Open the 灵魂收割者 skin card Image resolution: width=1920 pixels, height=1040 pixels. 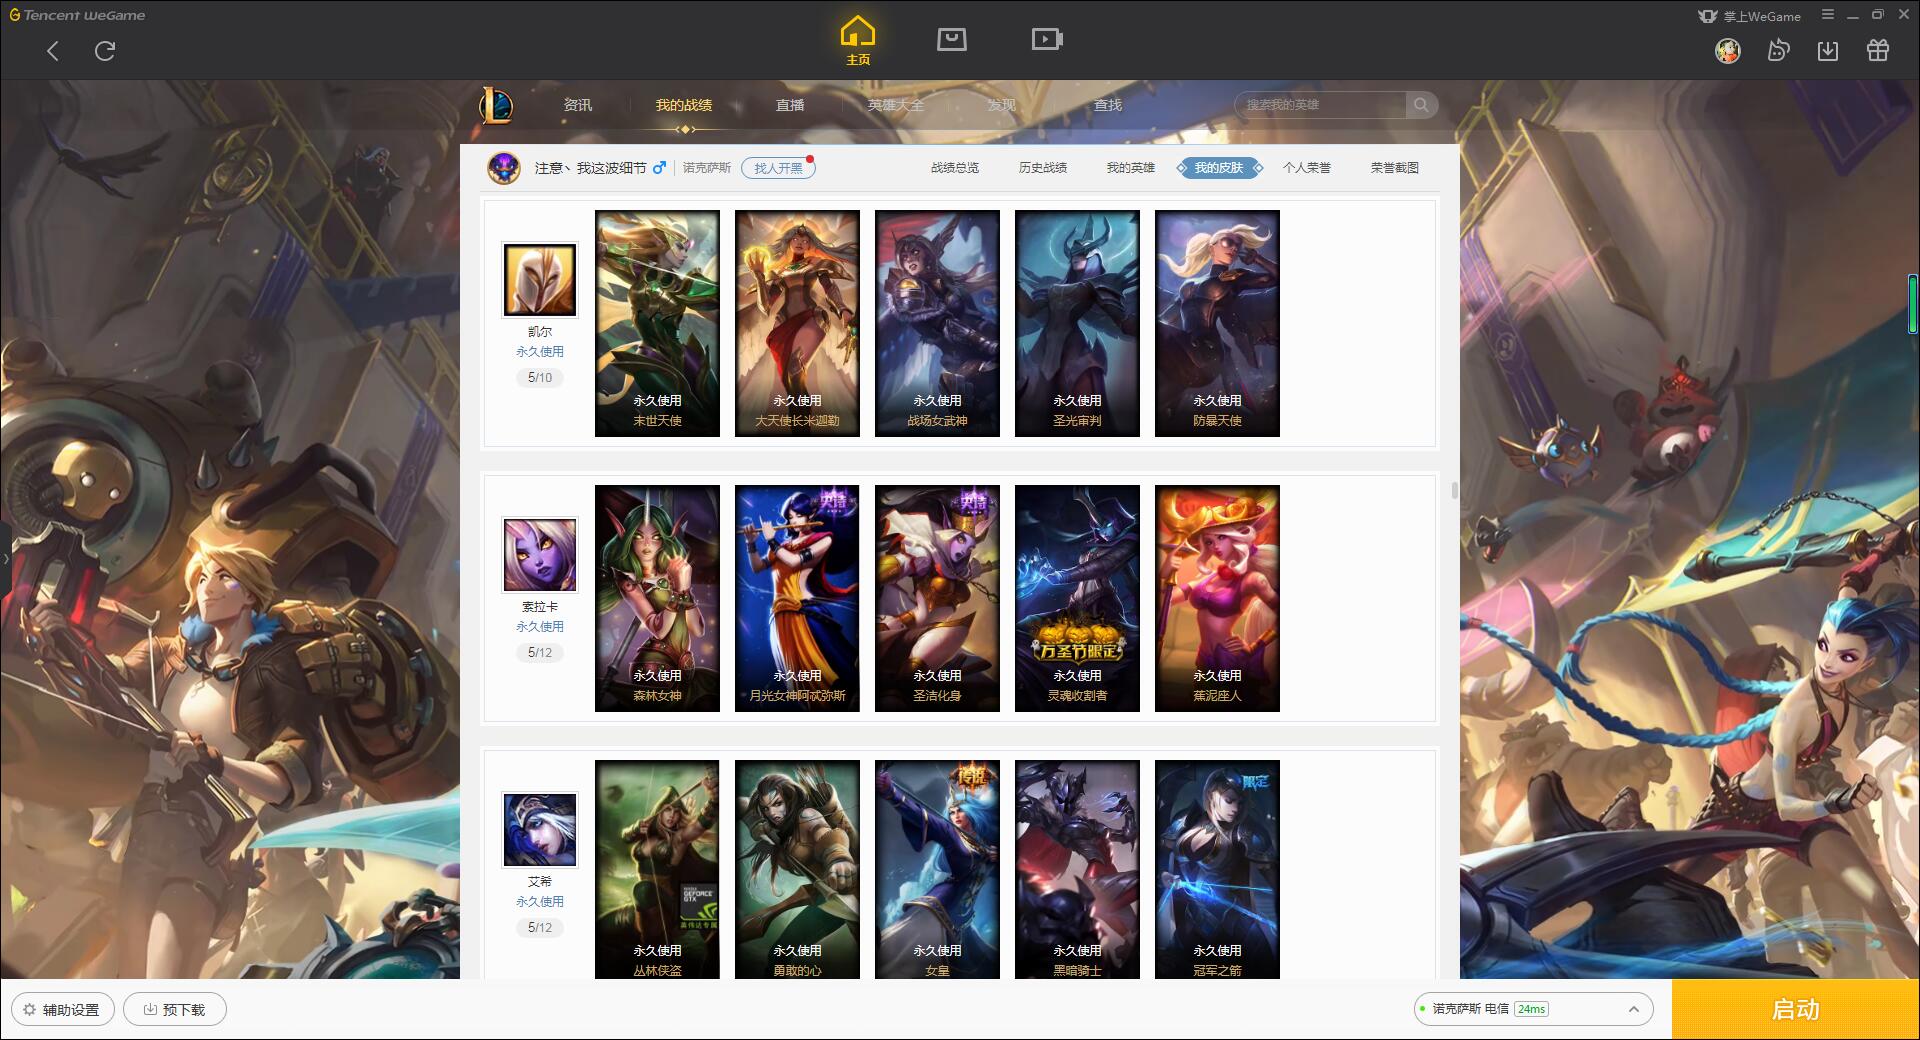pos(1077,598)
